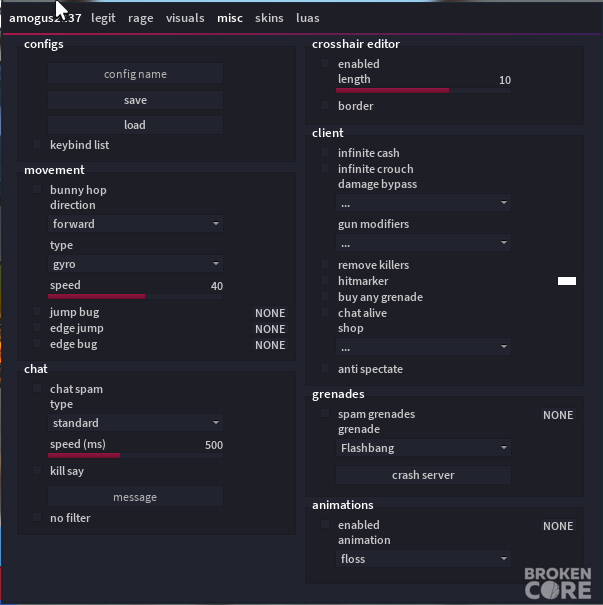Viewport: 603px width, 605px height.
Task: Click the config name input field
Action: coord(135,74)
